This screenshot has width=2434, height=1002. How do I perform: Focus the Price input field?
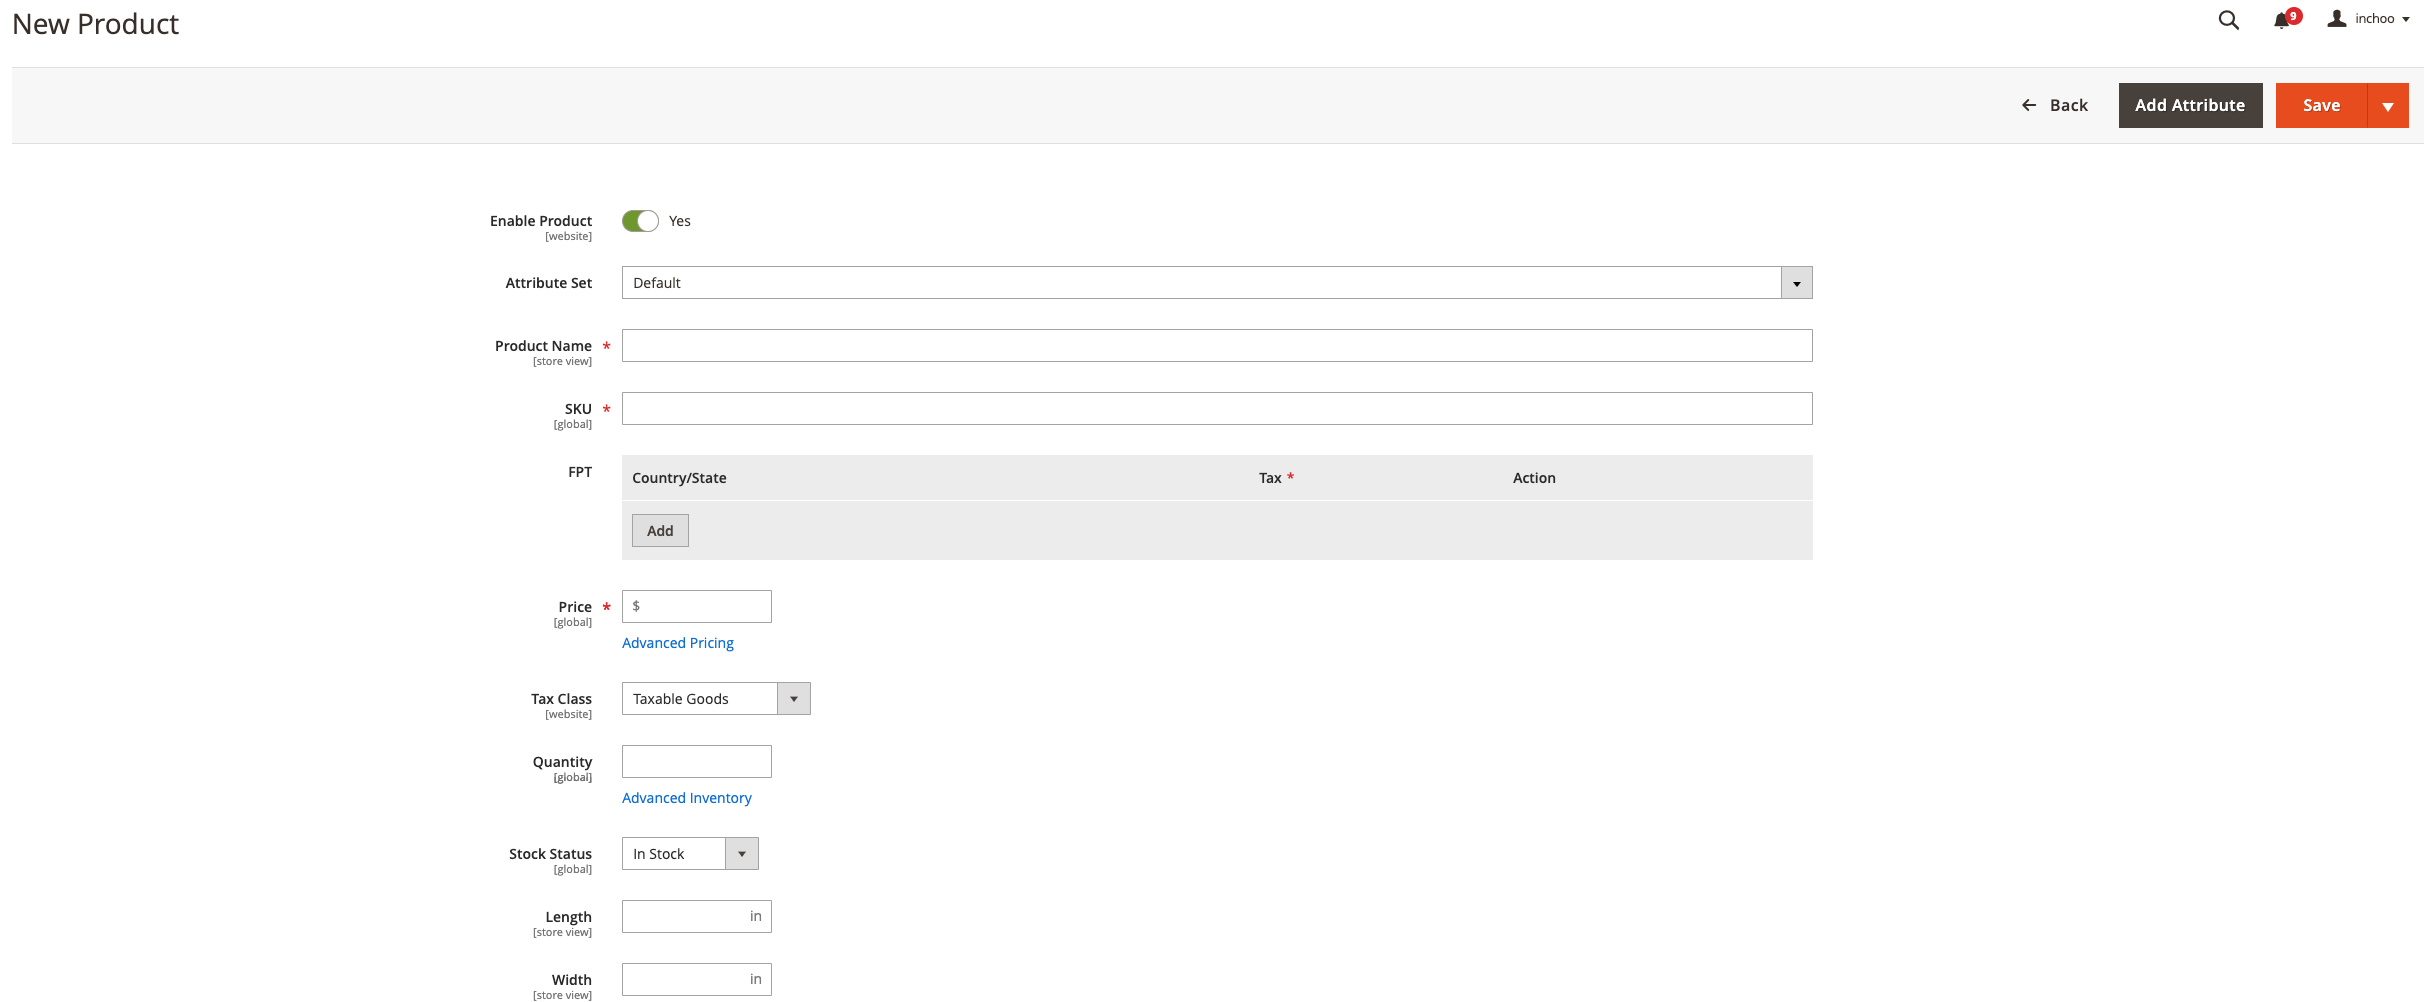[697, 607]
